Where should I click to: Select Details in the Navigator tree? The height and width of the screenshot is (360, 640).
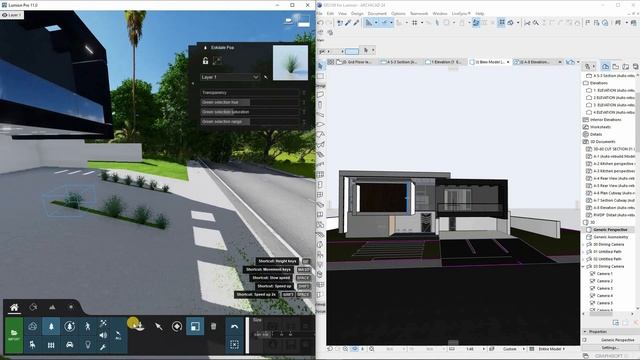pos(596,134)
